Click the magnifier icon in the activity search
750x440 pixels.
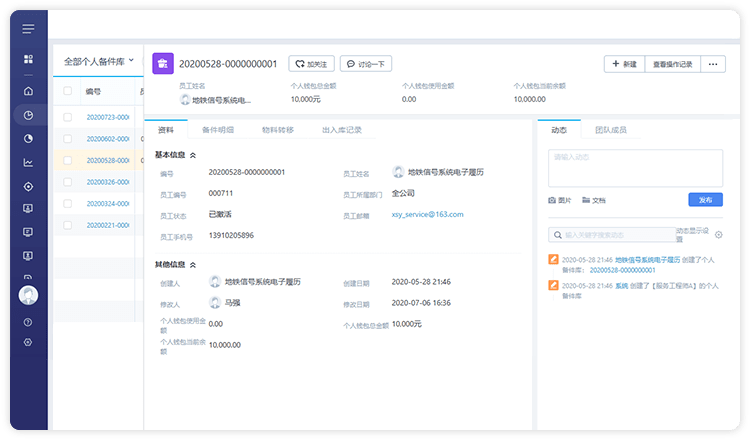pos(558,235)
